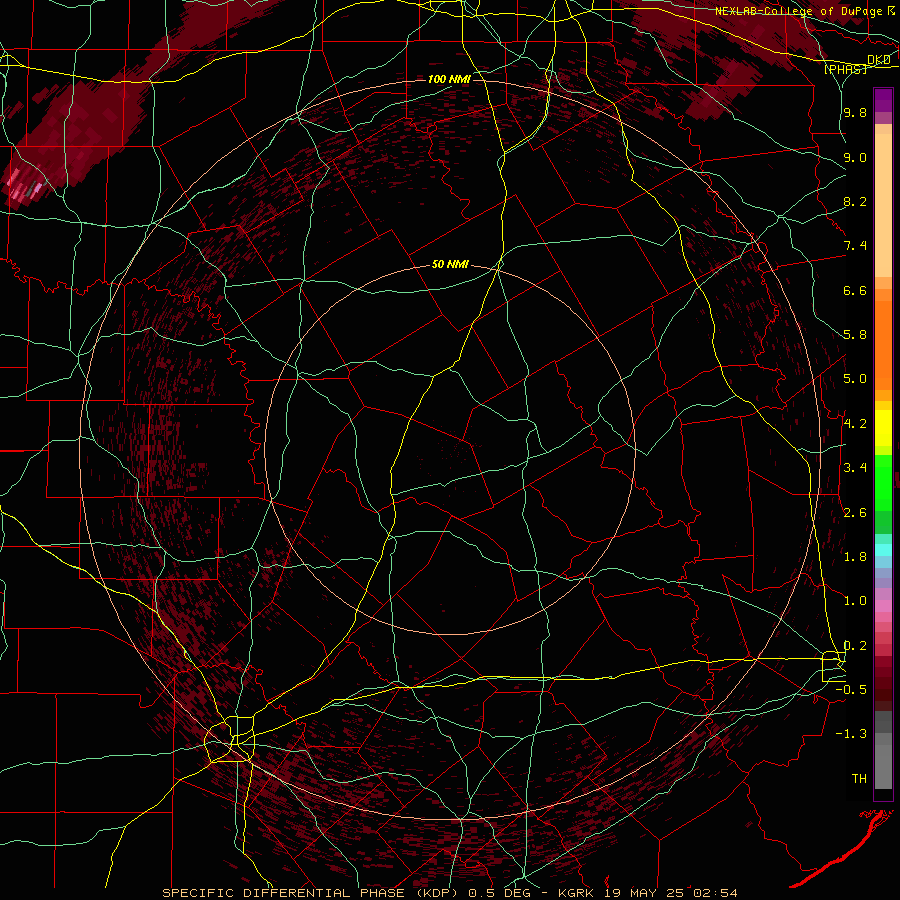Click the 7.4 scale value

[x=855, y=246]
